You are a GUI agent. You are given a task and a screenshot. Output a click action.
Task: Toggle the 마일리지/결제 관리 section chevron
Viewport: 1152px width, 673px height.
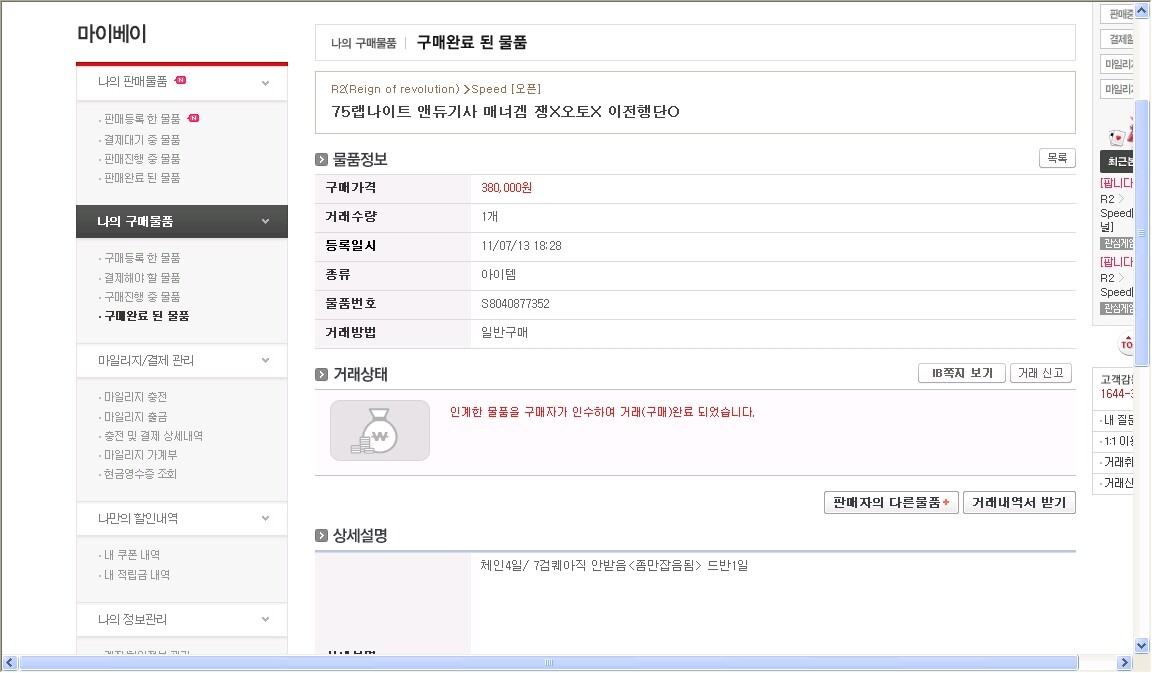click(x=266, y=360)
